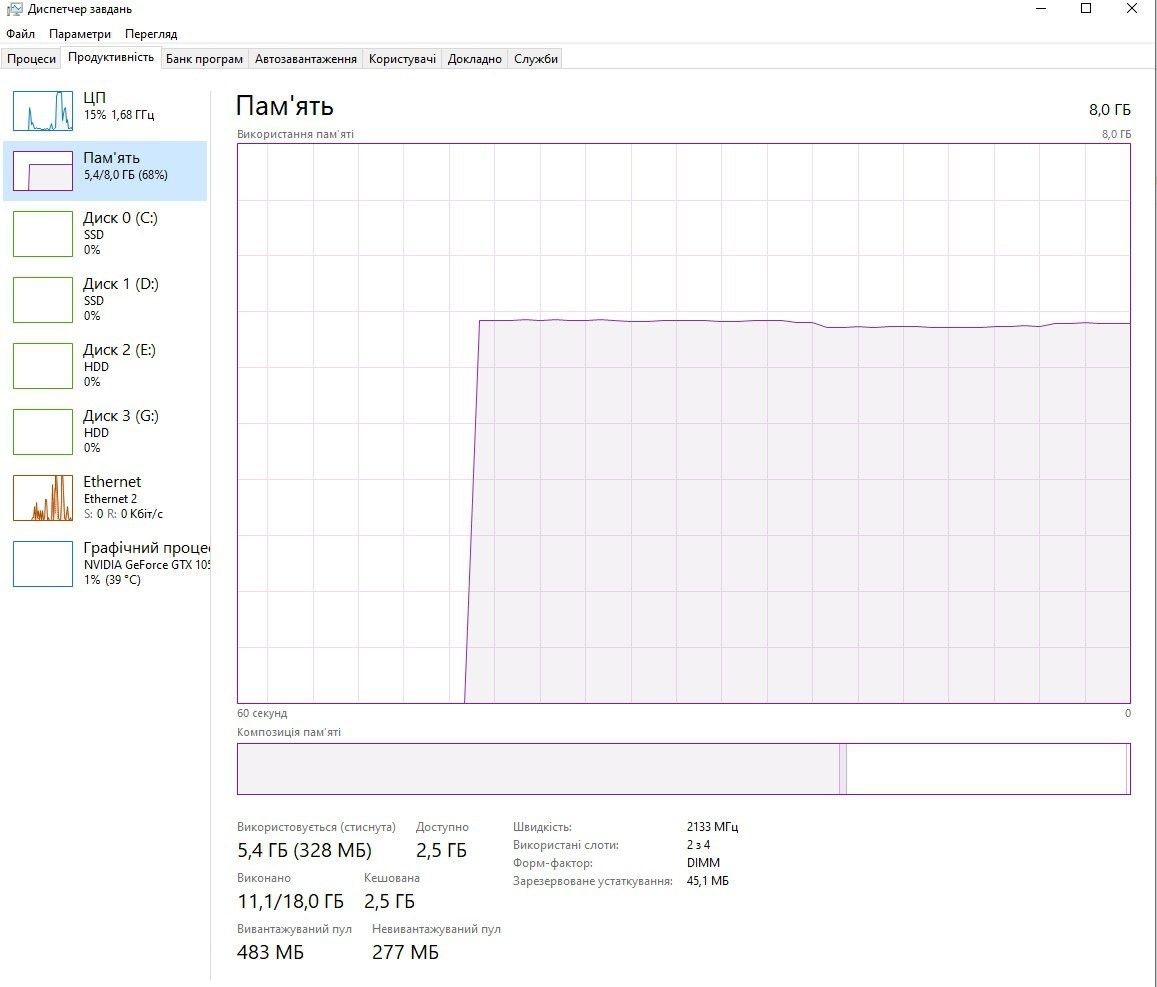Click the Доступно 2,5 ГБ value
Screen dimensions: 1157x987
pos(441,851)
